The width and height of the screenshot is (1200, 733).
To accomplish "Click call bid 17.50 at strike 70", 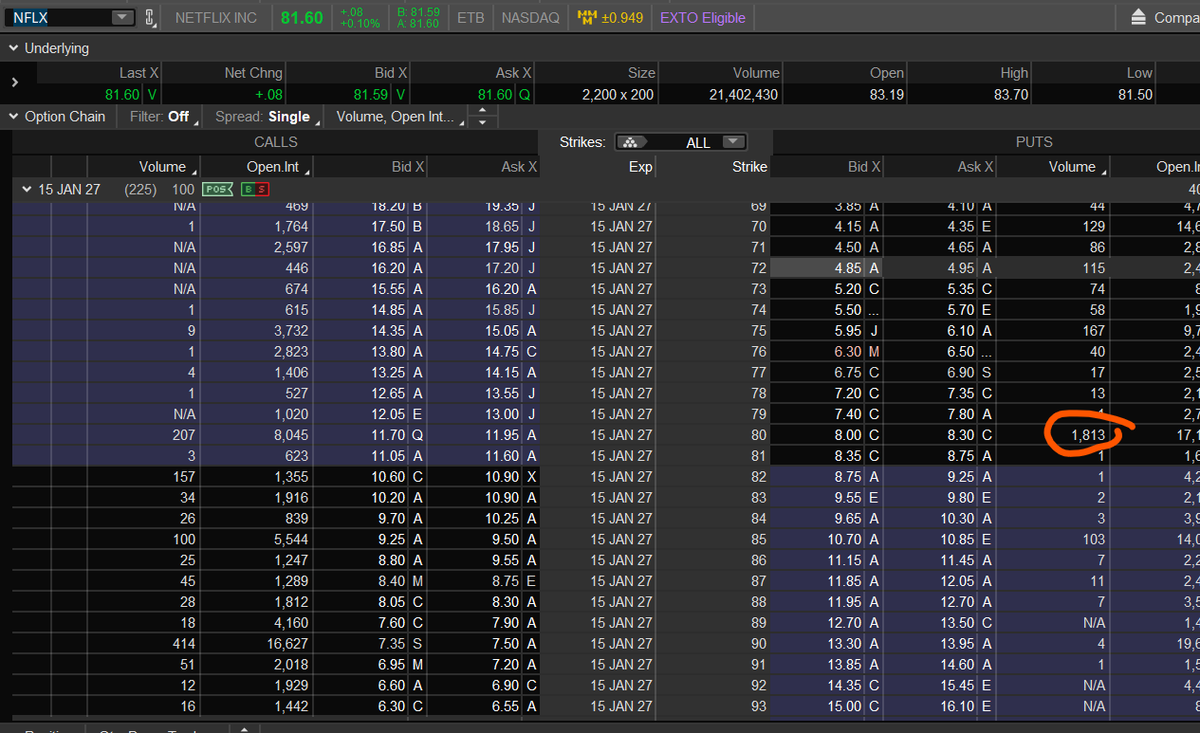I will 387,227.
